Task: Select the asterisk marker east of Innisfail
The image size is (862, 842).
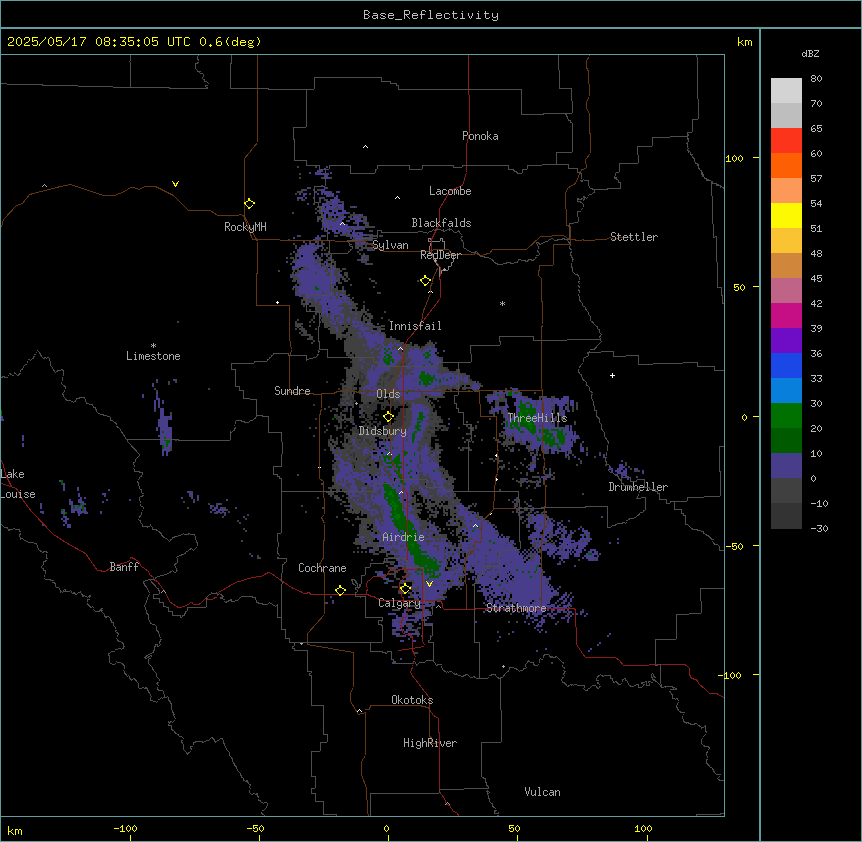Action: [x=502, y=303]
